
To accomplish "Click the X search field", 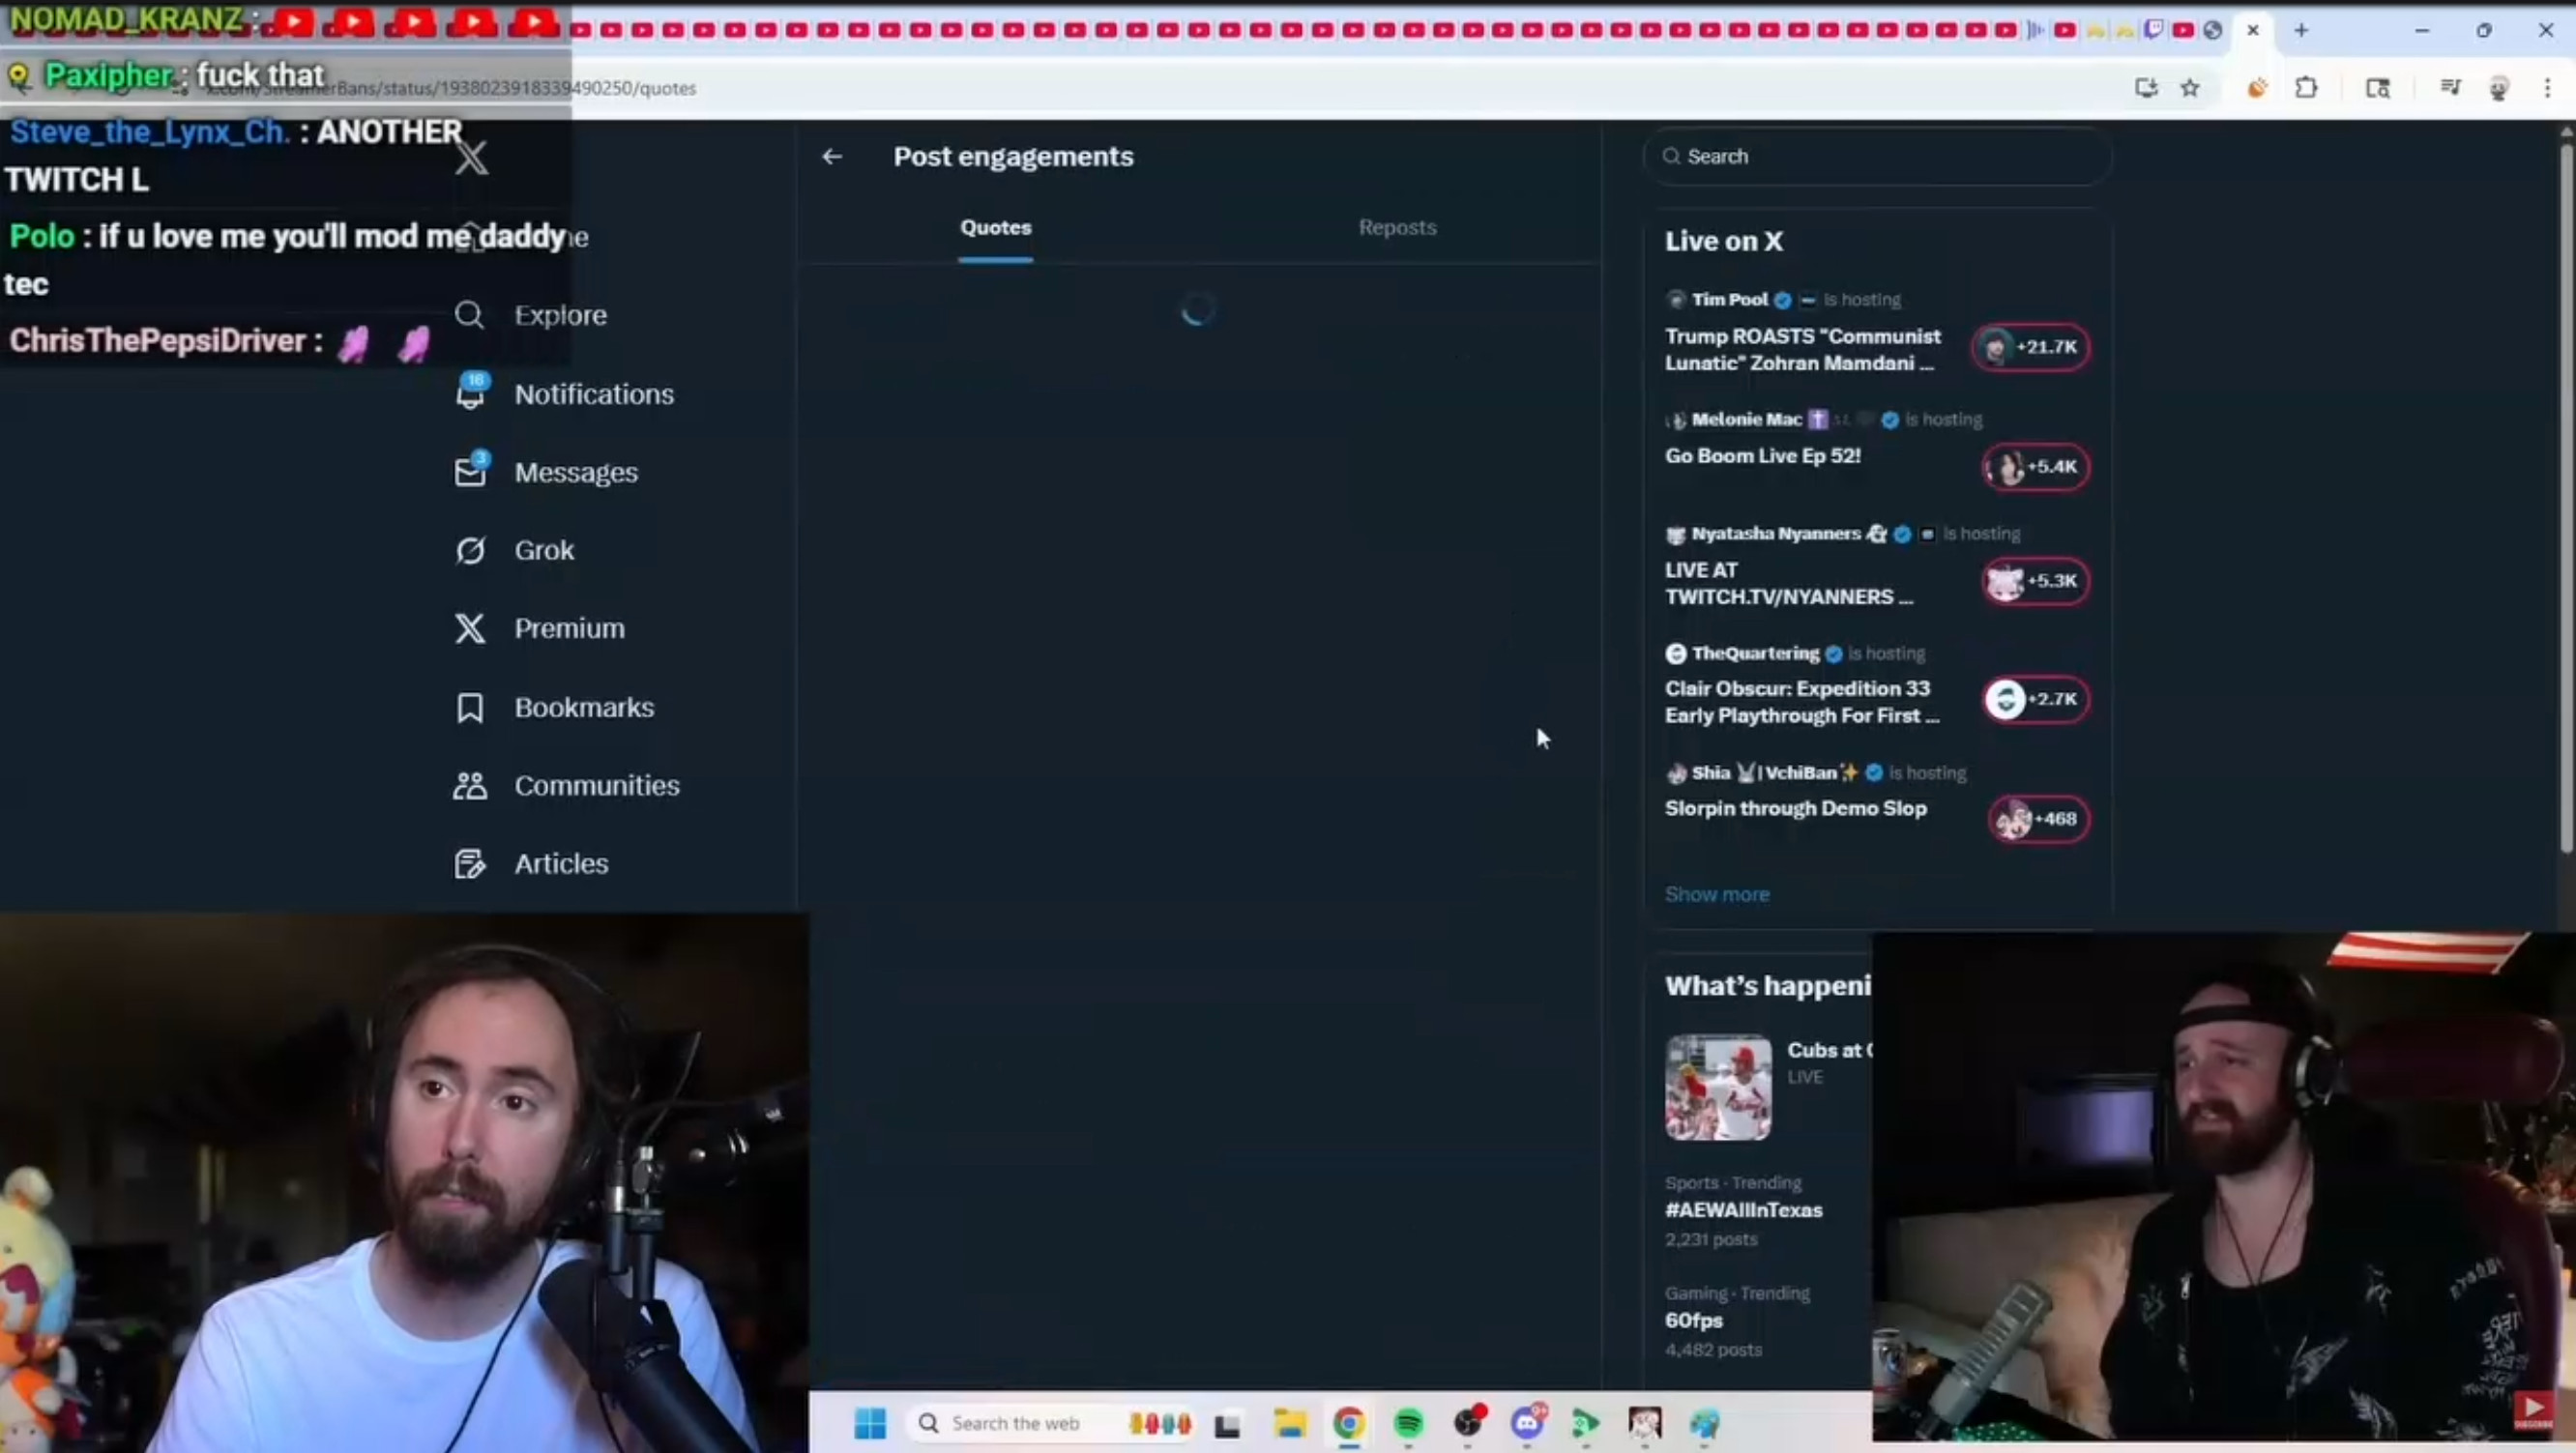I will click(1877, 156).
